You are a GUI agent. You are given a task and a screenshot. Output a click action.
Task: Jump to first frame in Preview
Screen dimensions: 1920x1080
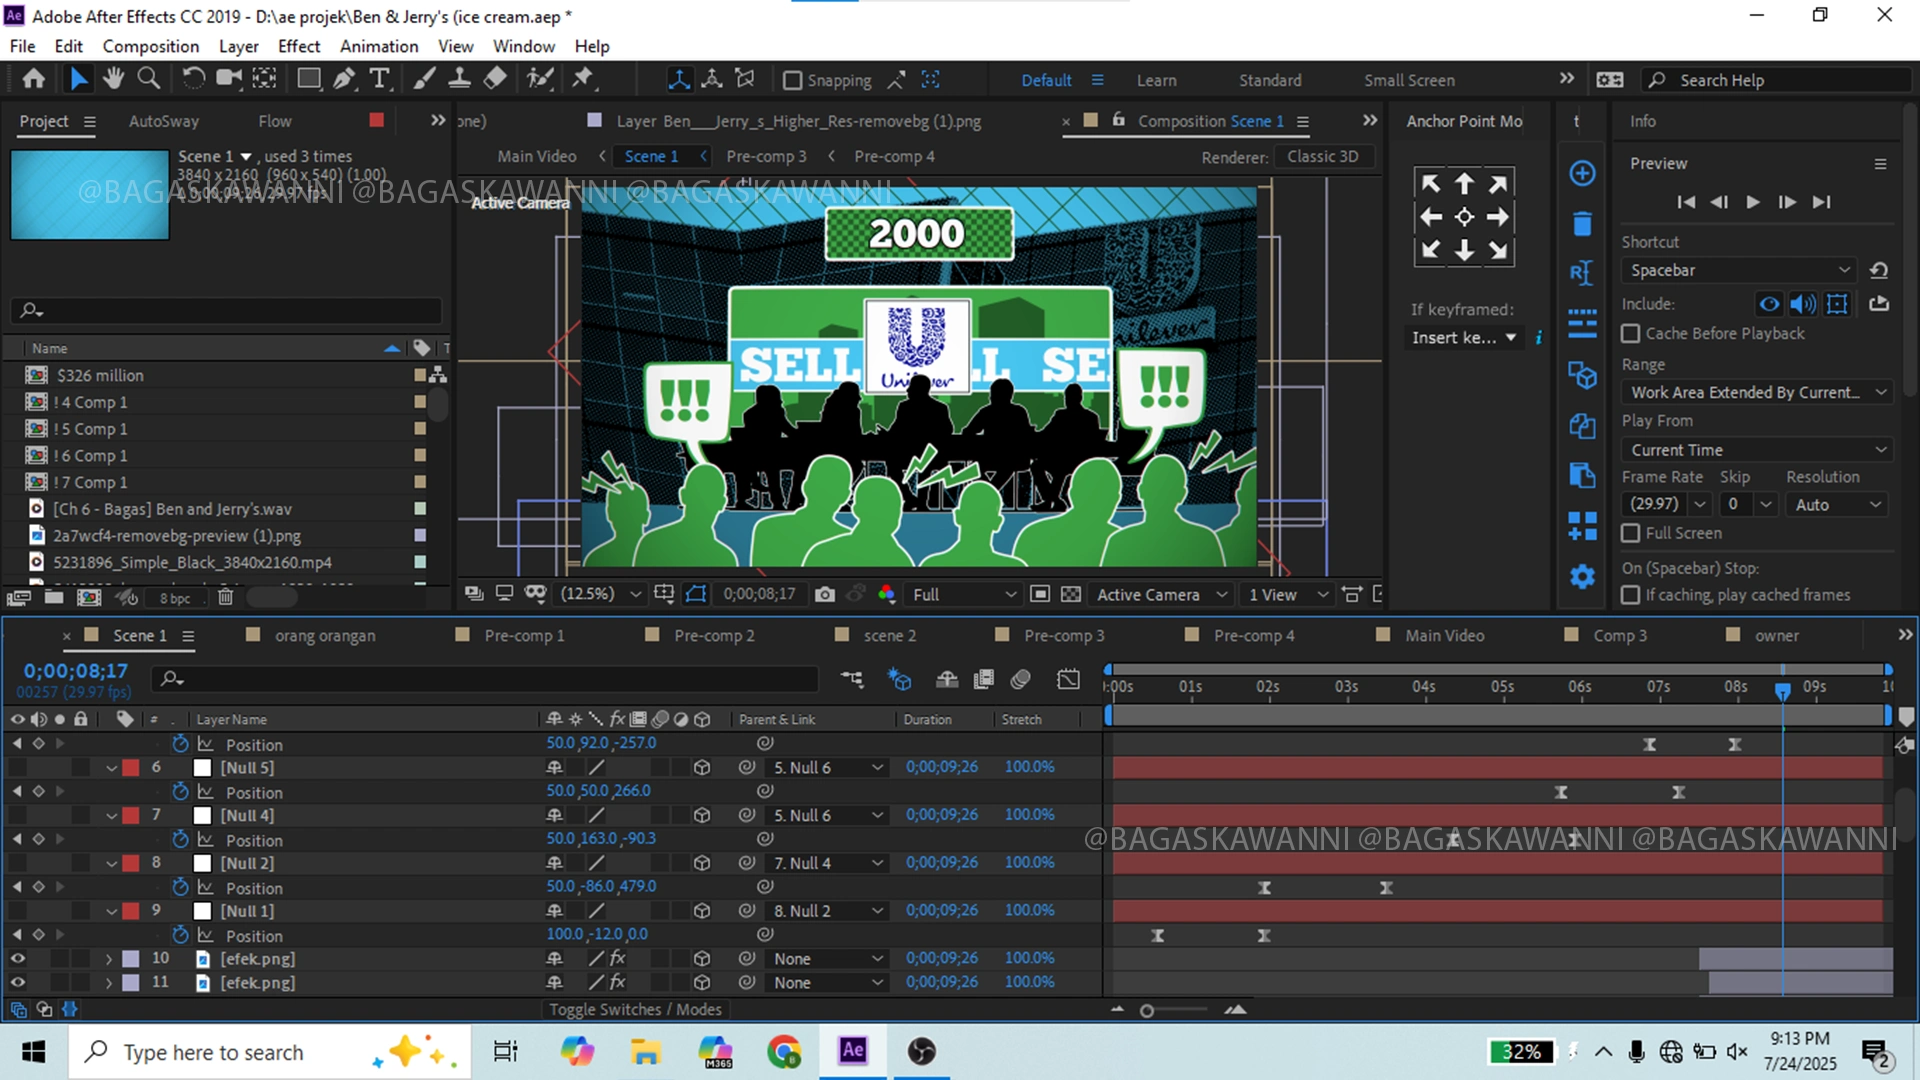[1686, 202]
